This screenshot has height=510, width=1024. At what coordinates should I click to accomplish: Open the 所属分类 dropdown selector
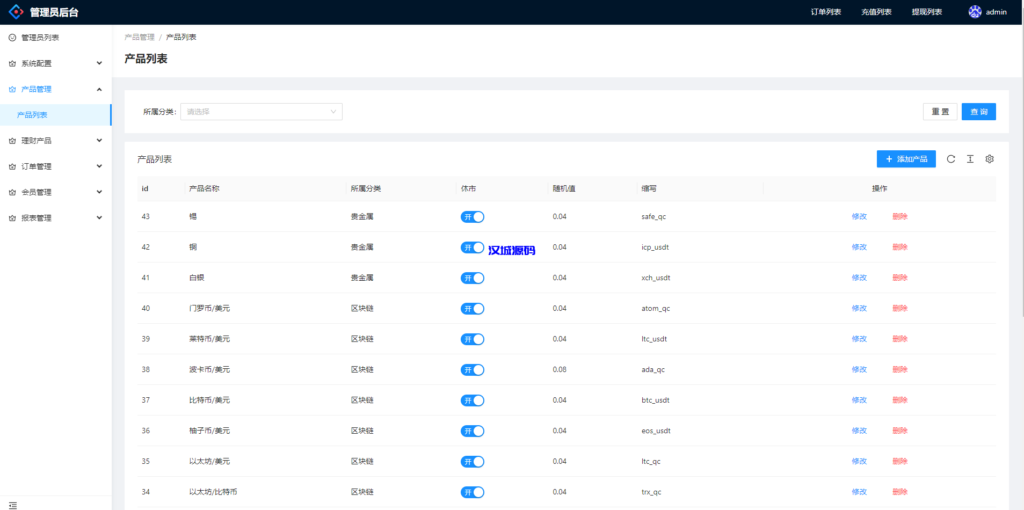[261, 112]
